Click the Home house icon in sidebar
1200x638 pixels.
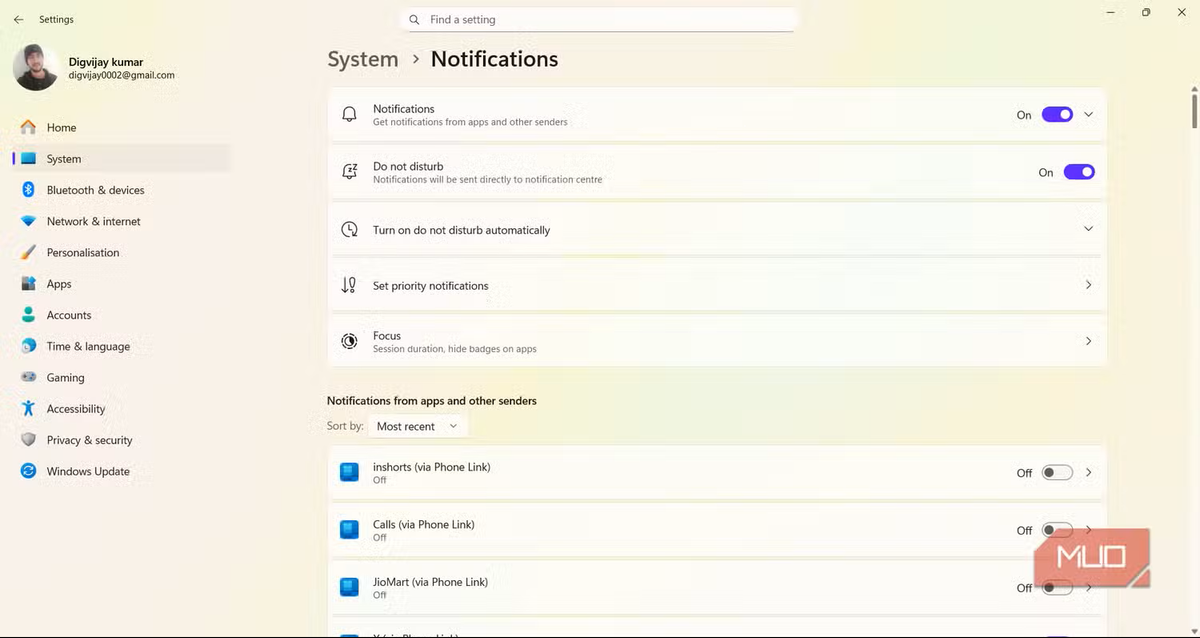28,127
